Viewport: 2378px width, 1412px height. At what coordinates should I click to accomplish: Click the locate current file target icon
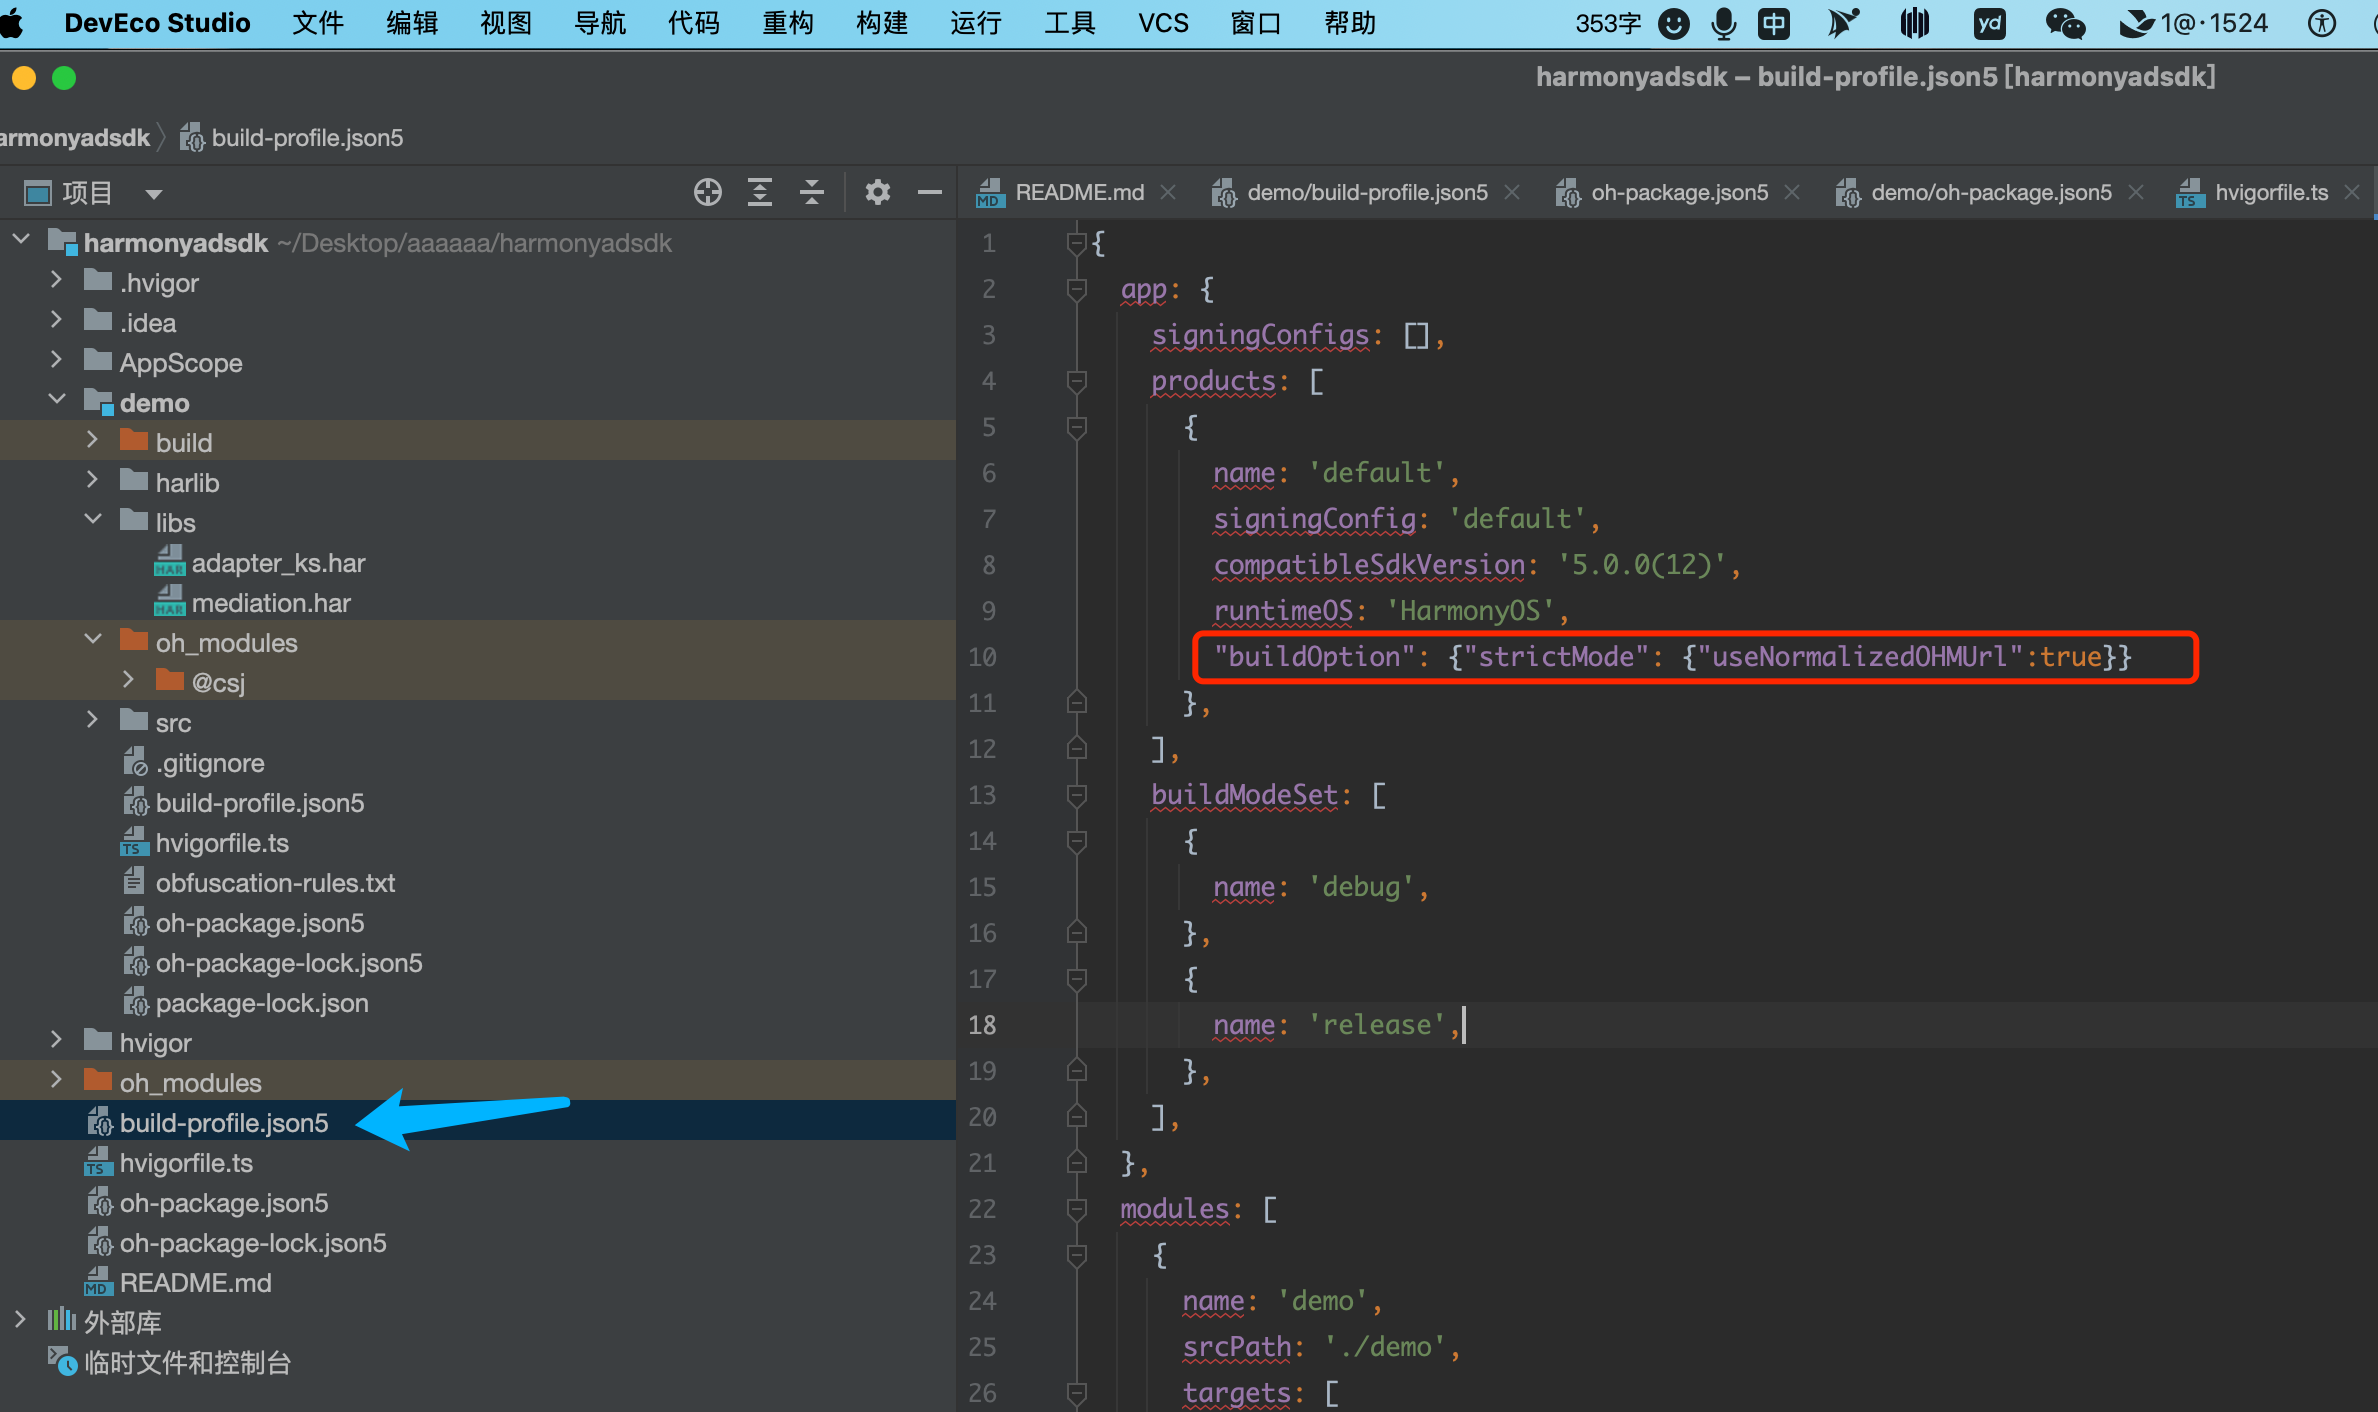pos(707,192)
